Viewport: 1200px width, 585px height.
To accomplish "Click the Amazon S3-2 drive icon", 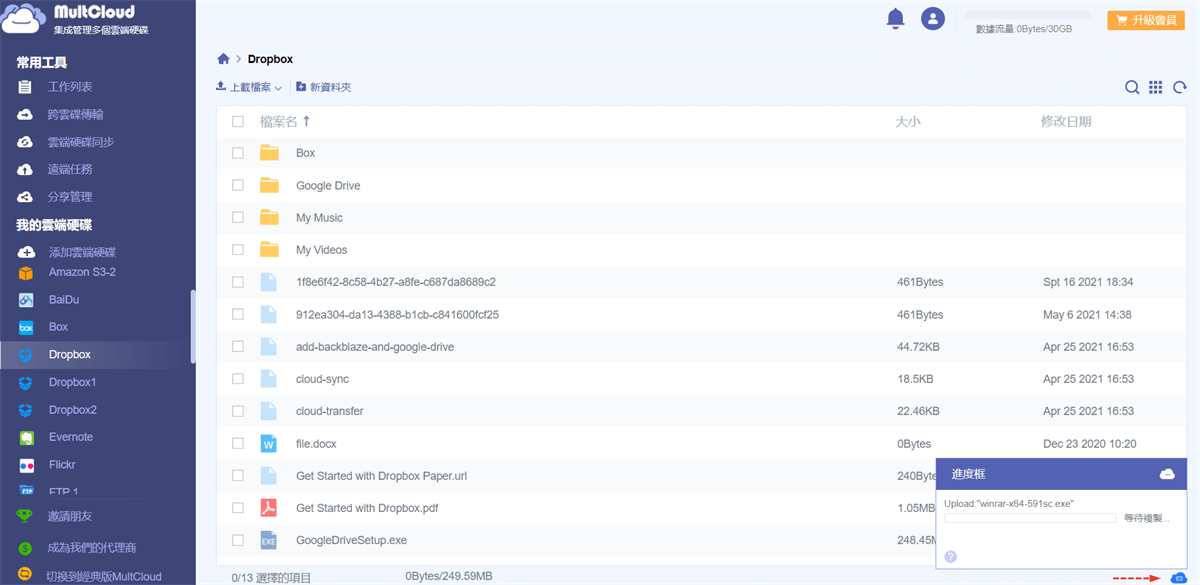I will click(27, 272).
